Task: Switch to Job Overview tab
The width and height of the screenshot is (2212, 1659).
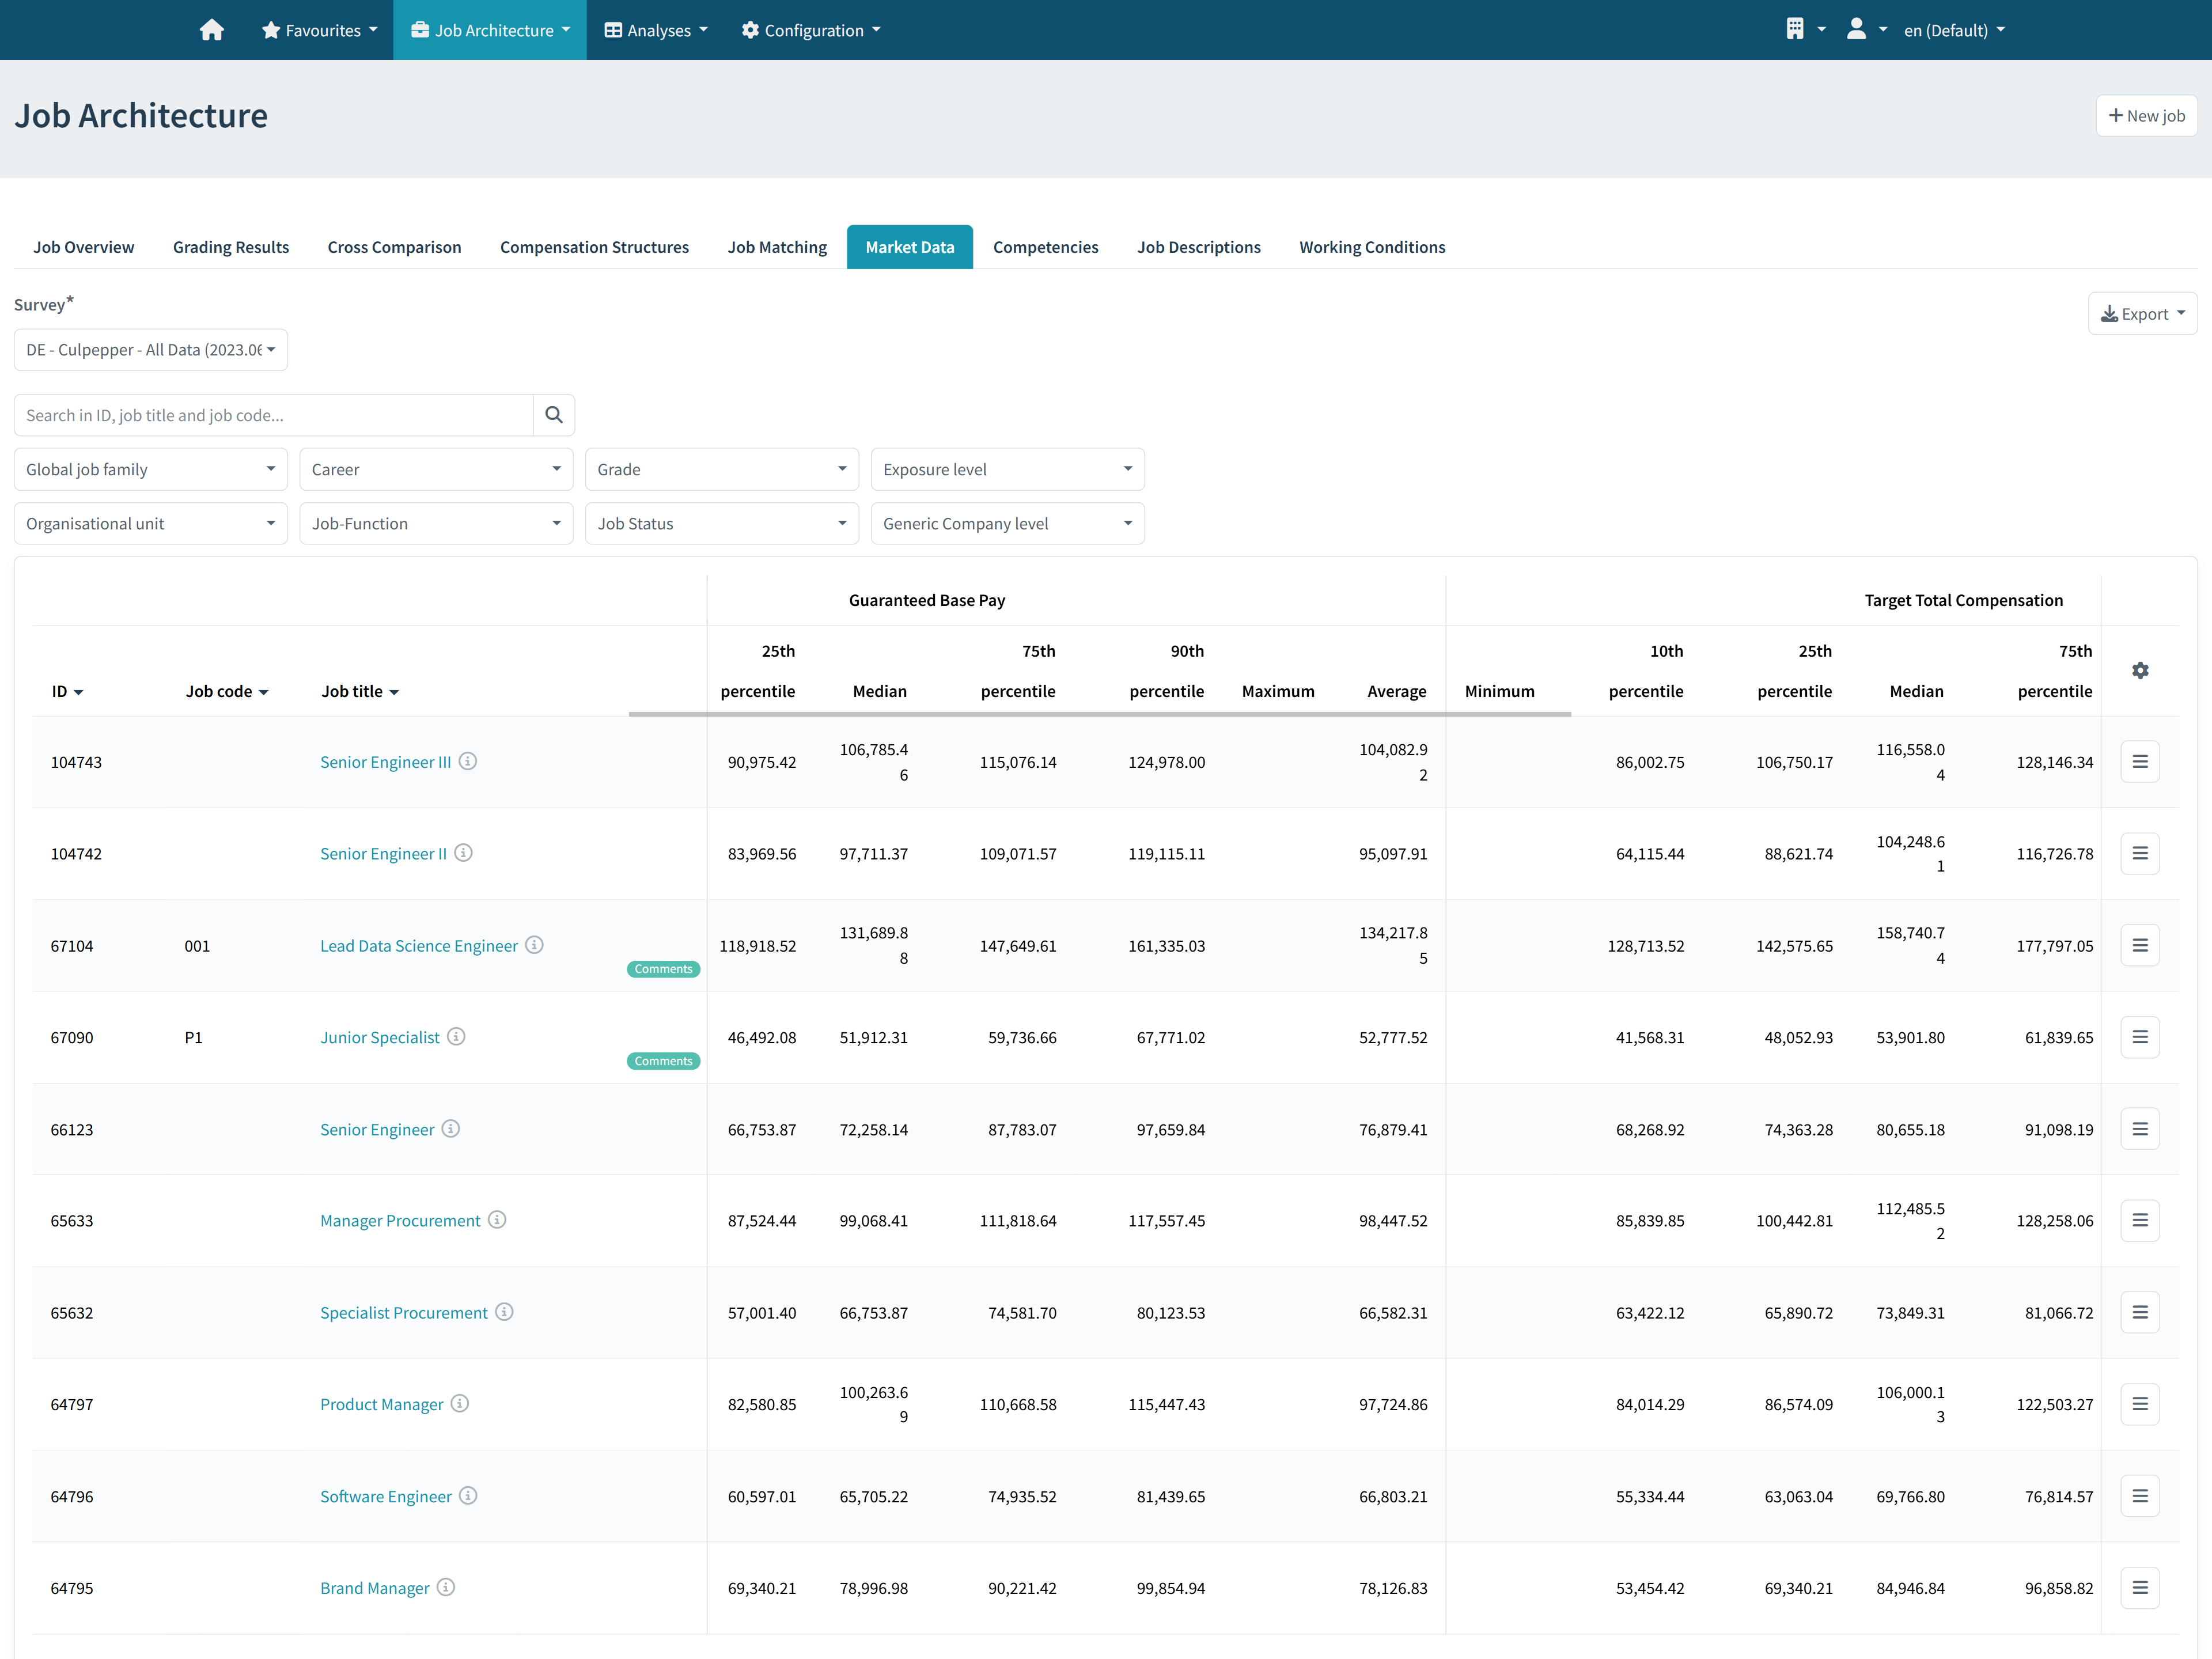Action: [x=84, y=247]
